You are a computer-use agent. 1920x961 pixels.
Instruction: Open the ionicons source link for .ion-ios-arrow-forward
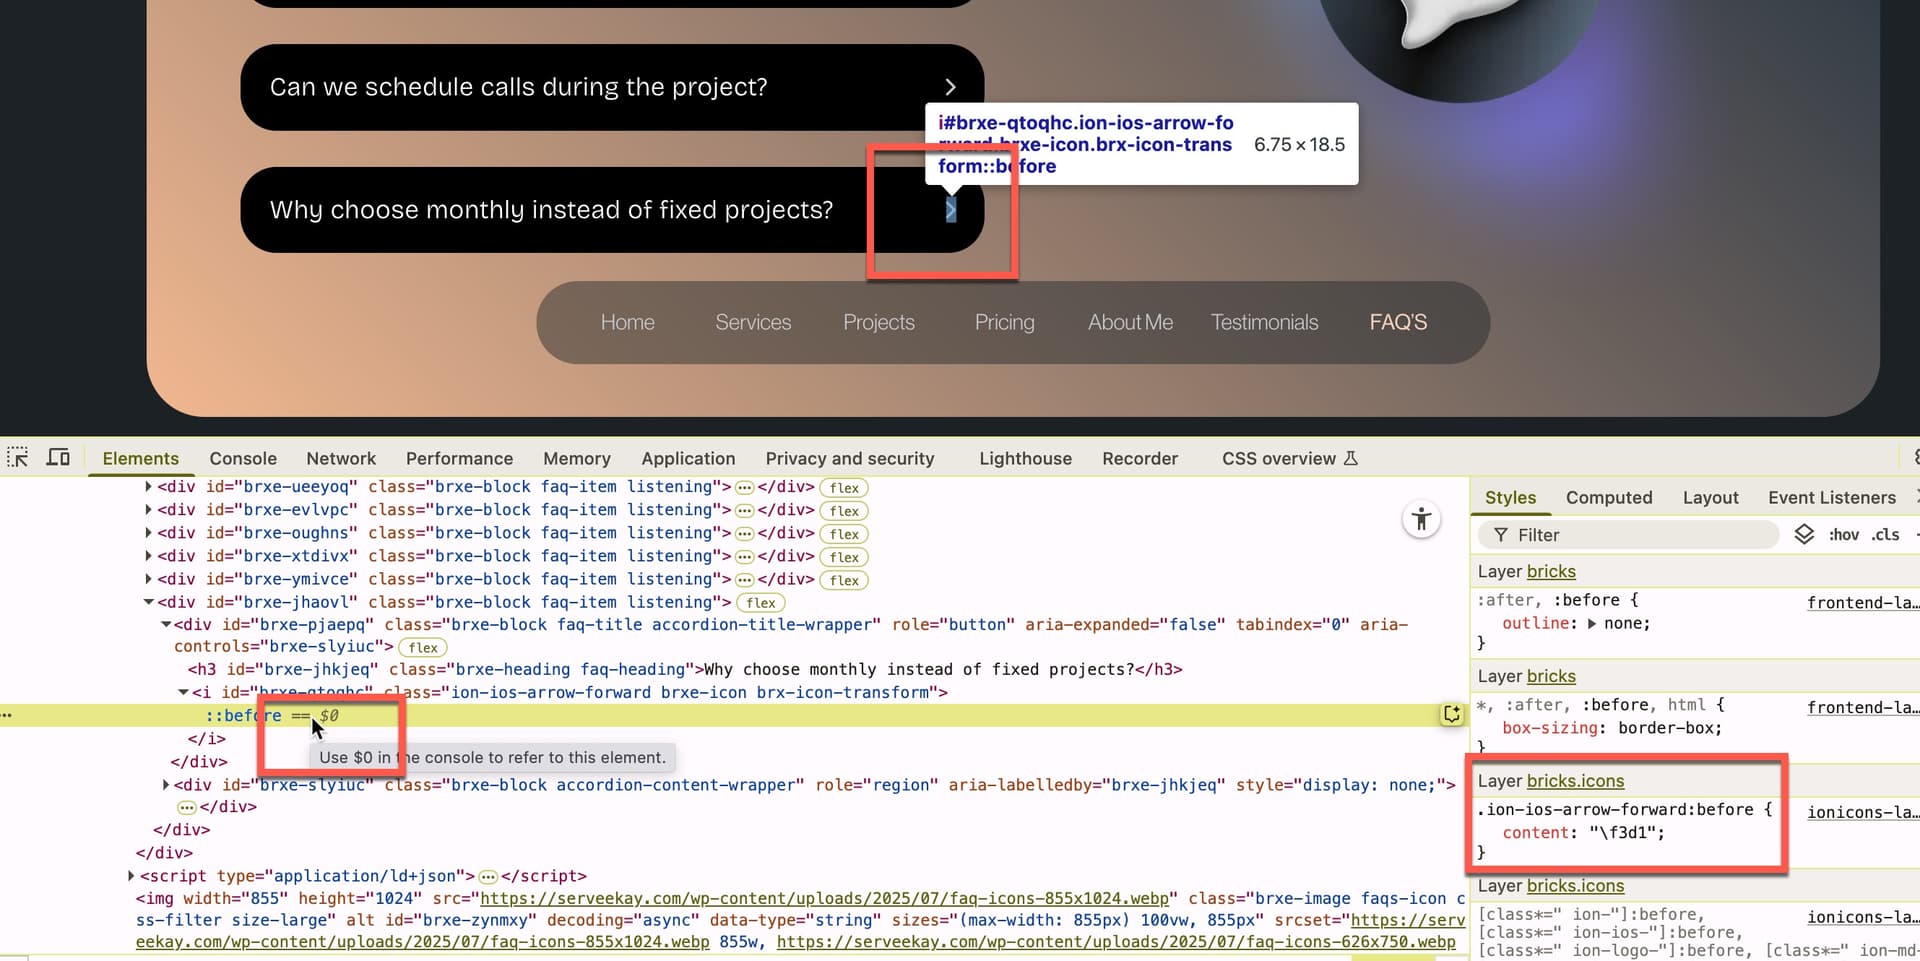[x=1862, y=812]
